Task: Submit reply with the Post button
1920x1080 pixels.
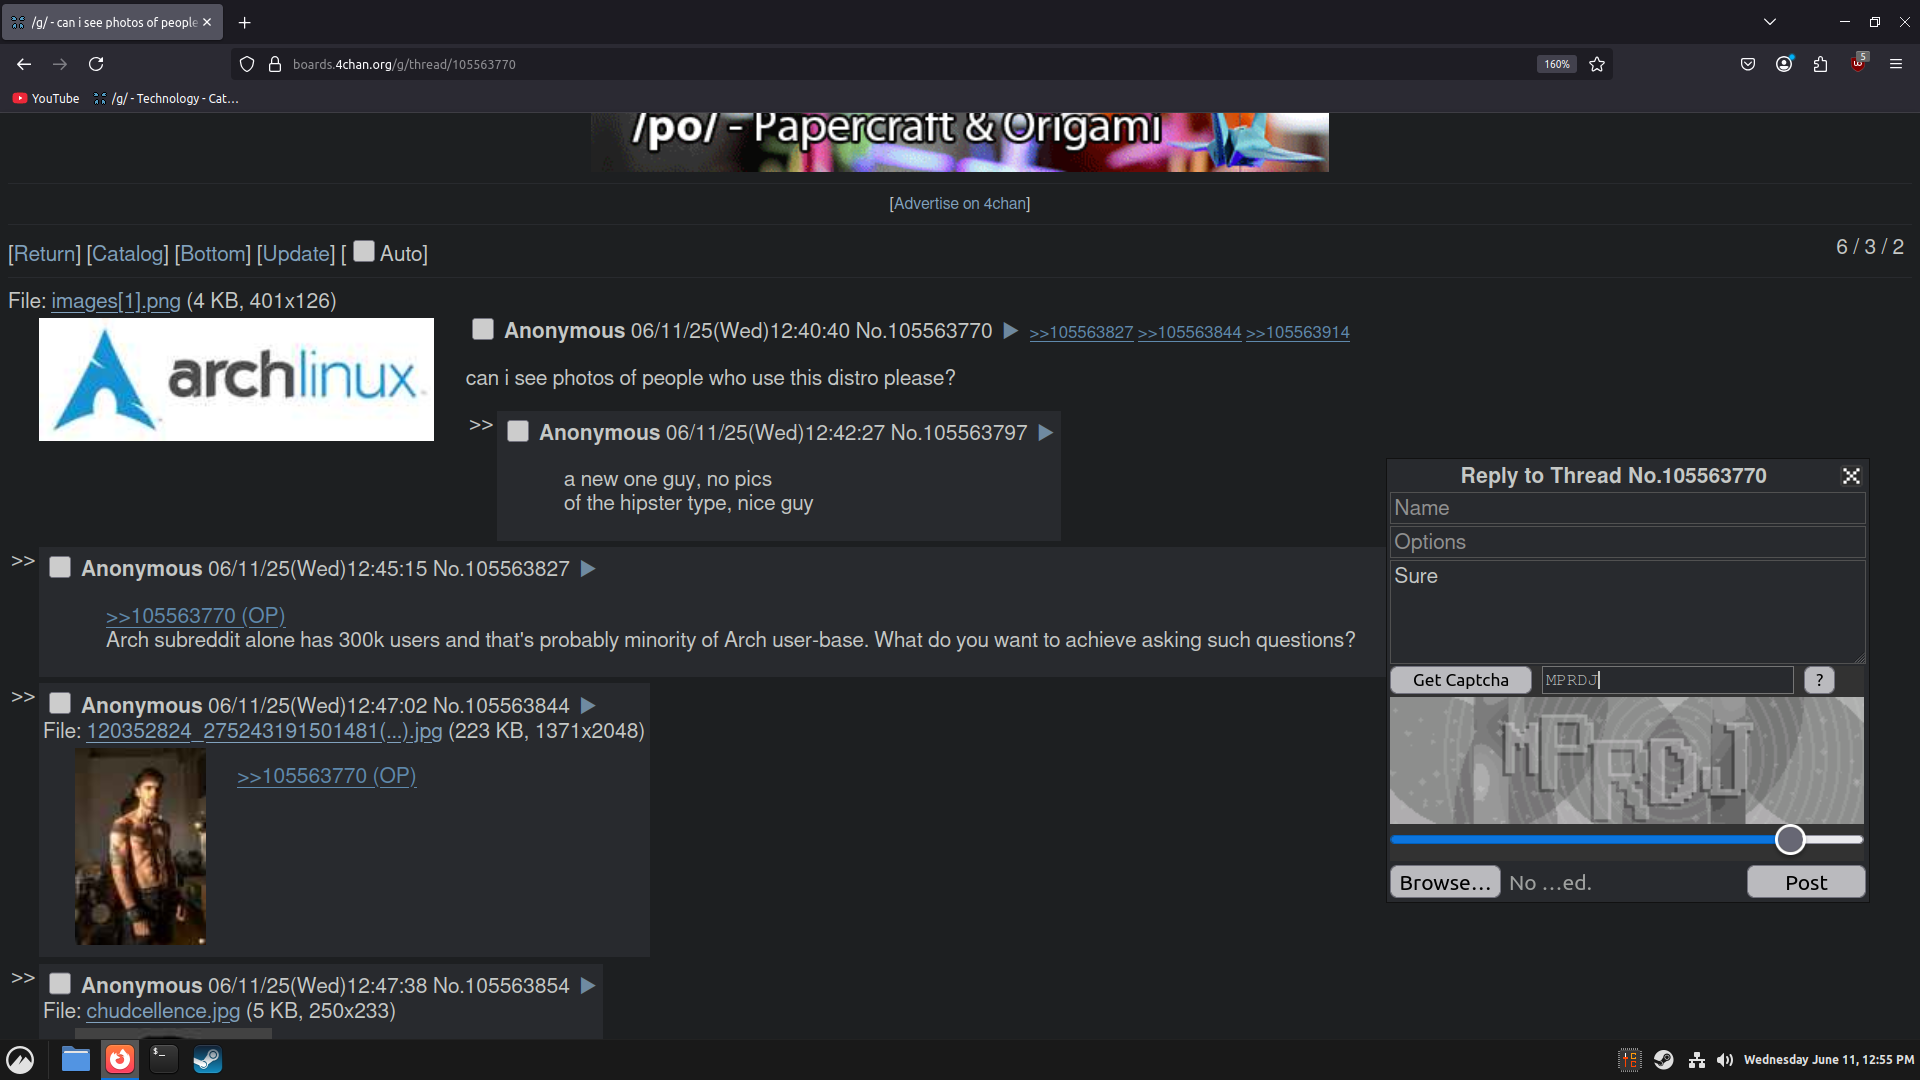Action: pos(1805,882)
